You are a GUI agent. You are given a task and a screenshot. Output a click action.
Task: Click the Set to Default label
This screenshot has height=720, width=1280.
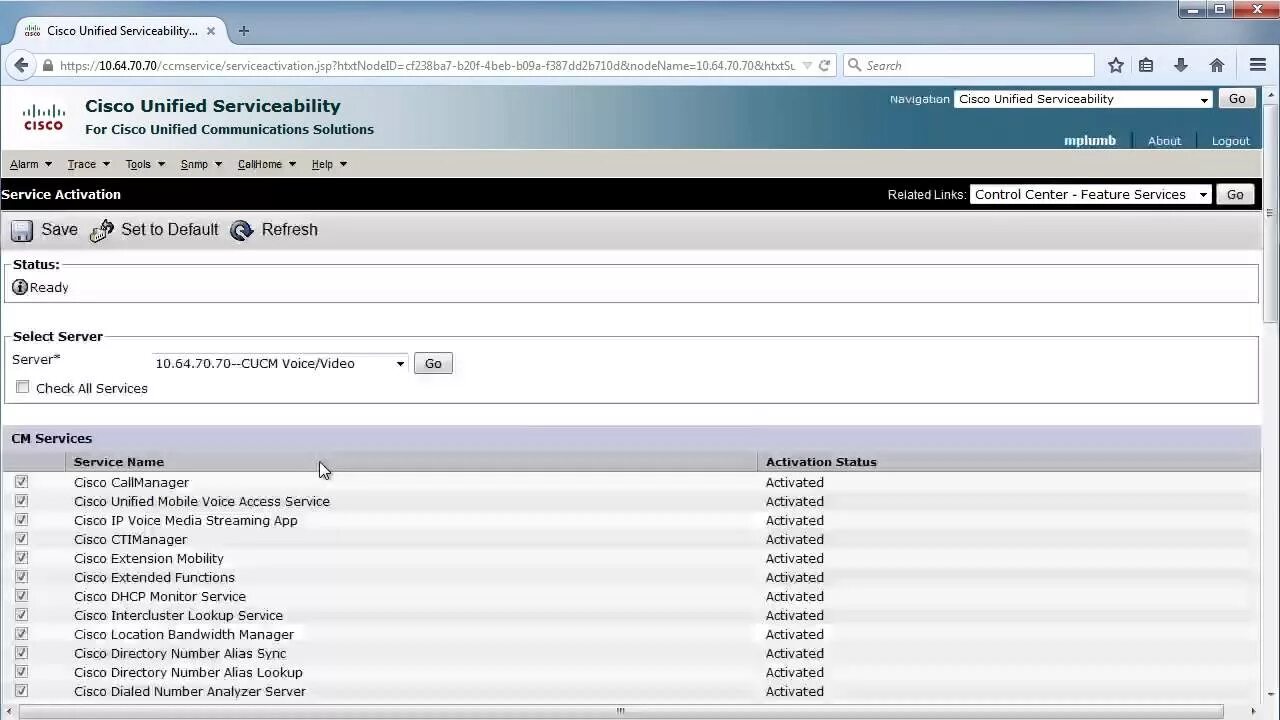169,230
